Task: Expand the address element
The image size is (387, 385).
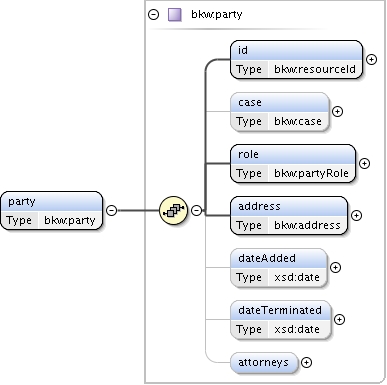Action: (356, 215)
